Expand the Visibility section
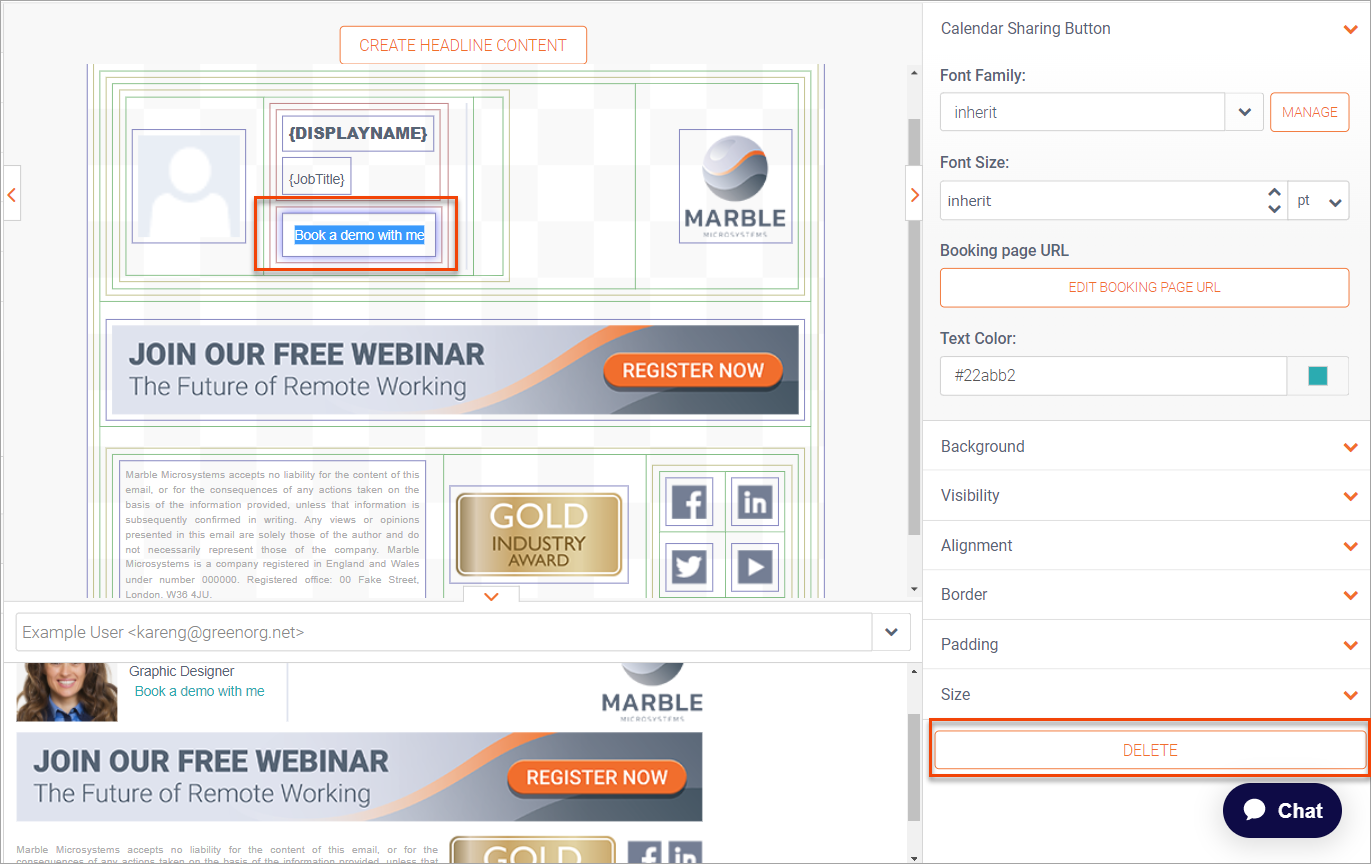The height and width of the screenshot is (864, 1371). pyautogui.click(x=1146, y=495)
